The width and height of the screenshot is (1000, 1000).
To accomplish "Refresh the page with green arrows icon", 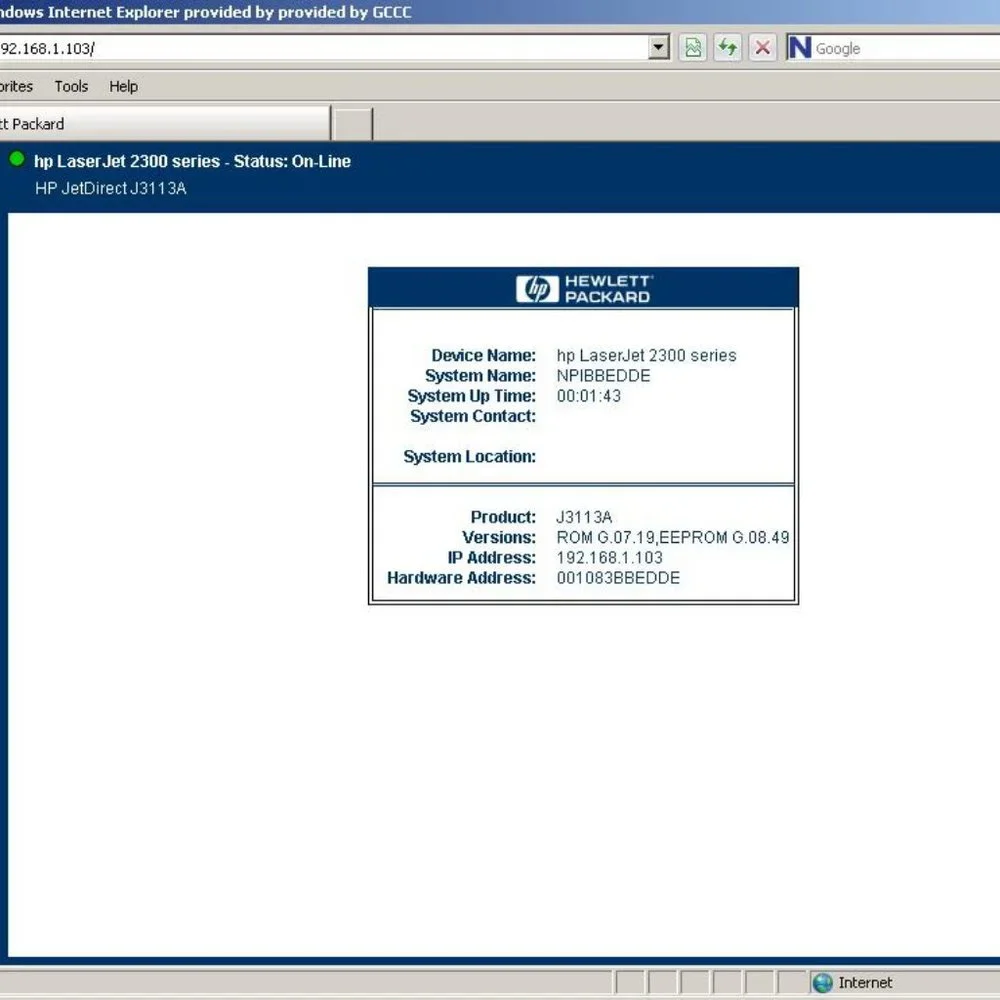I will pyautogui.click(x=728, y=48).
